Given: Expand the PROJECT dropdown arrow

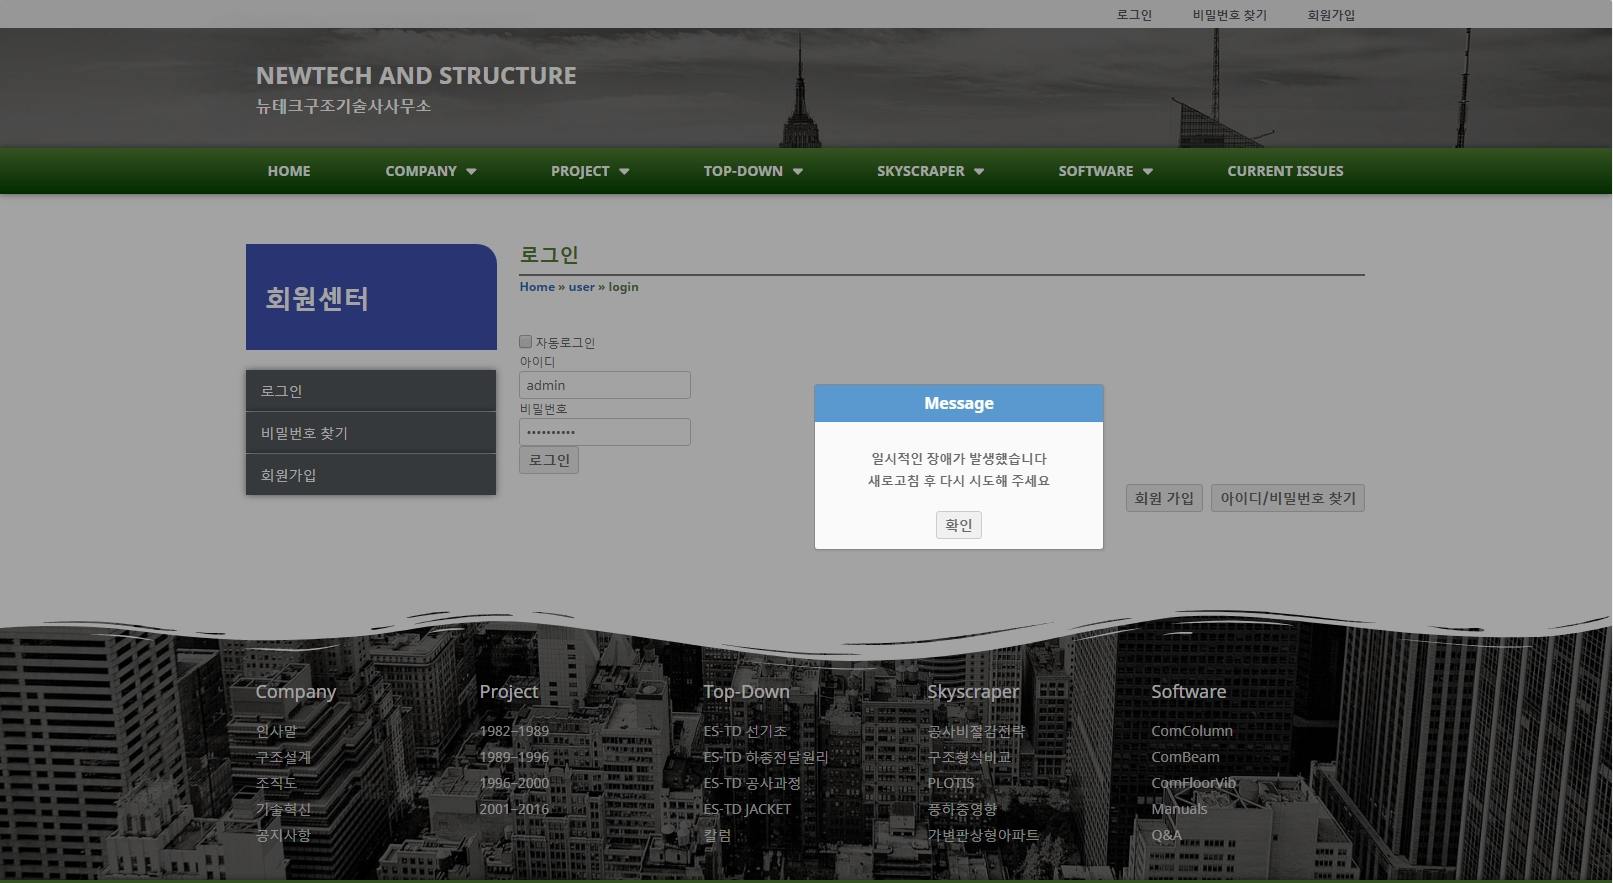Looking at the screenshot, I should click(624, 172).
